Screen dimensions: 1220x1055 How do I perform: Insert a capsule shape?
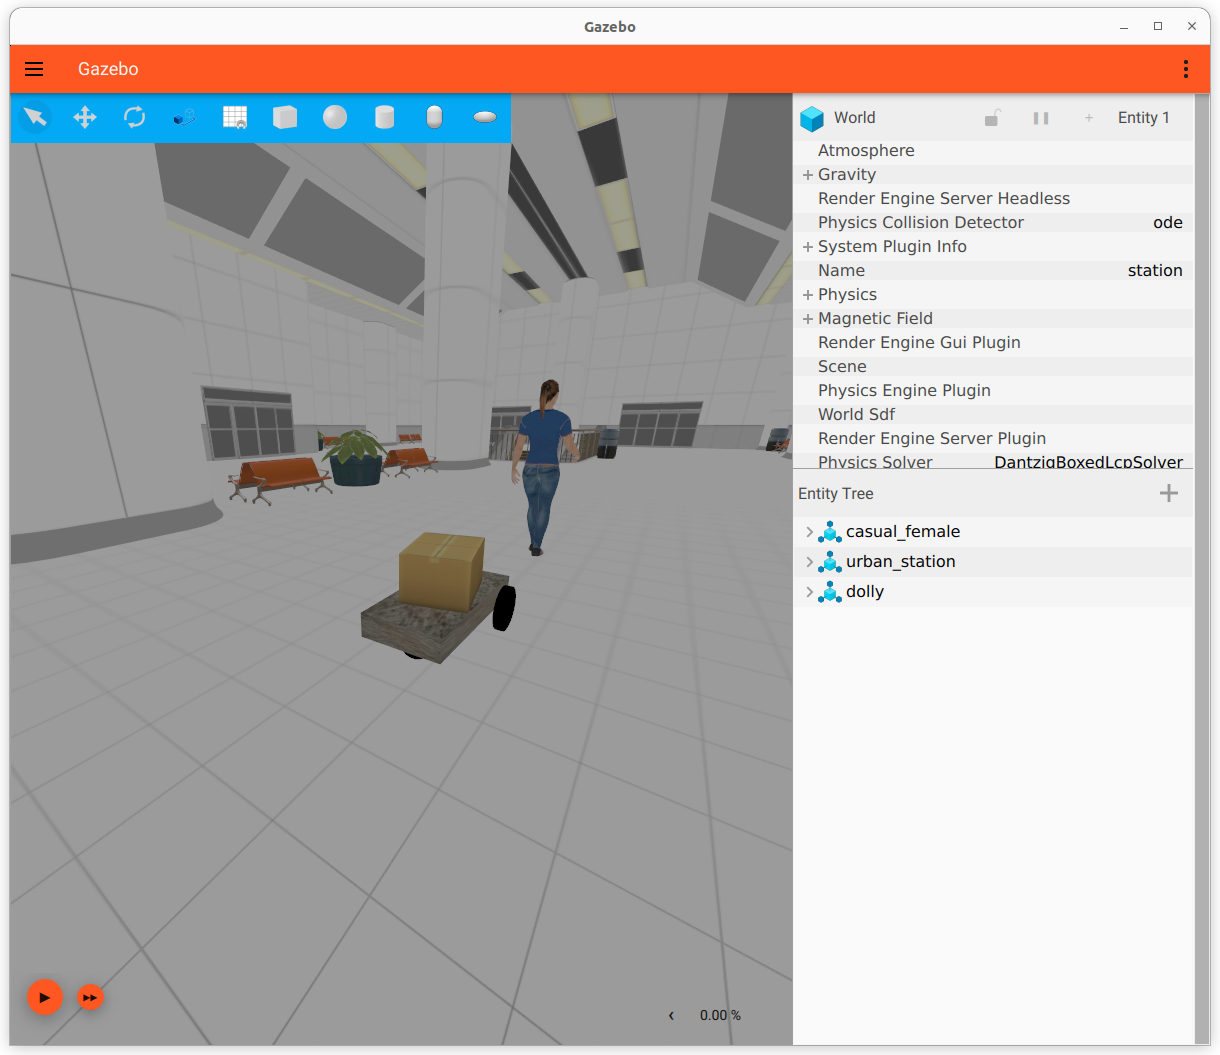pos(434,118)
